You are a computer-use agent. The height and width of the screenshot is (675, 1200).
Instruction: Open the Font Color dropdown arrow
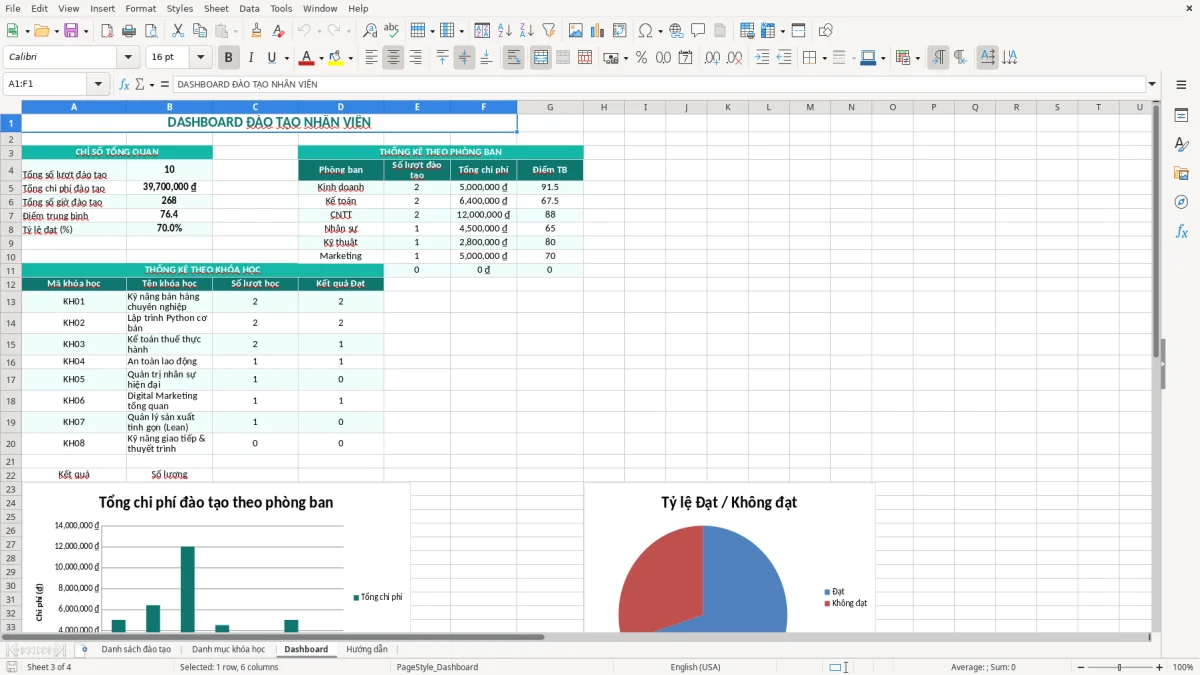pos(320,58)
